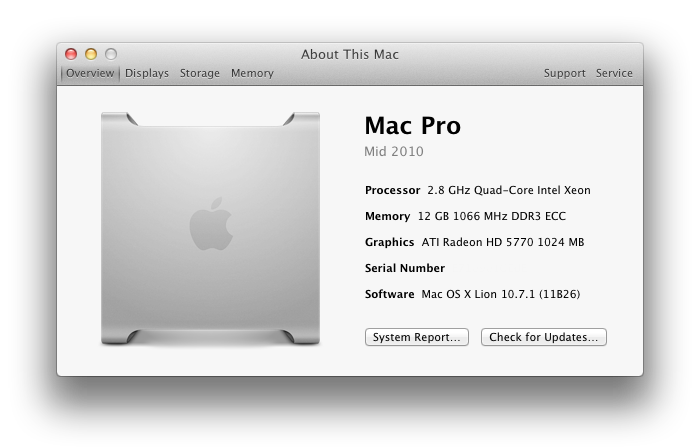Click the 'About This Mac' window title
Image resolution: width=700 pixels, height=447 pixels.
pos(350,54)
